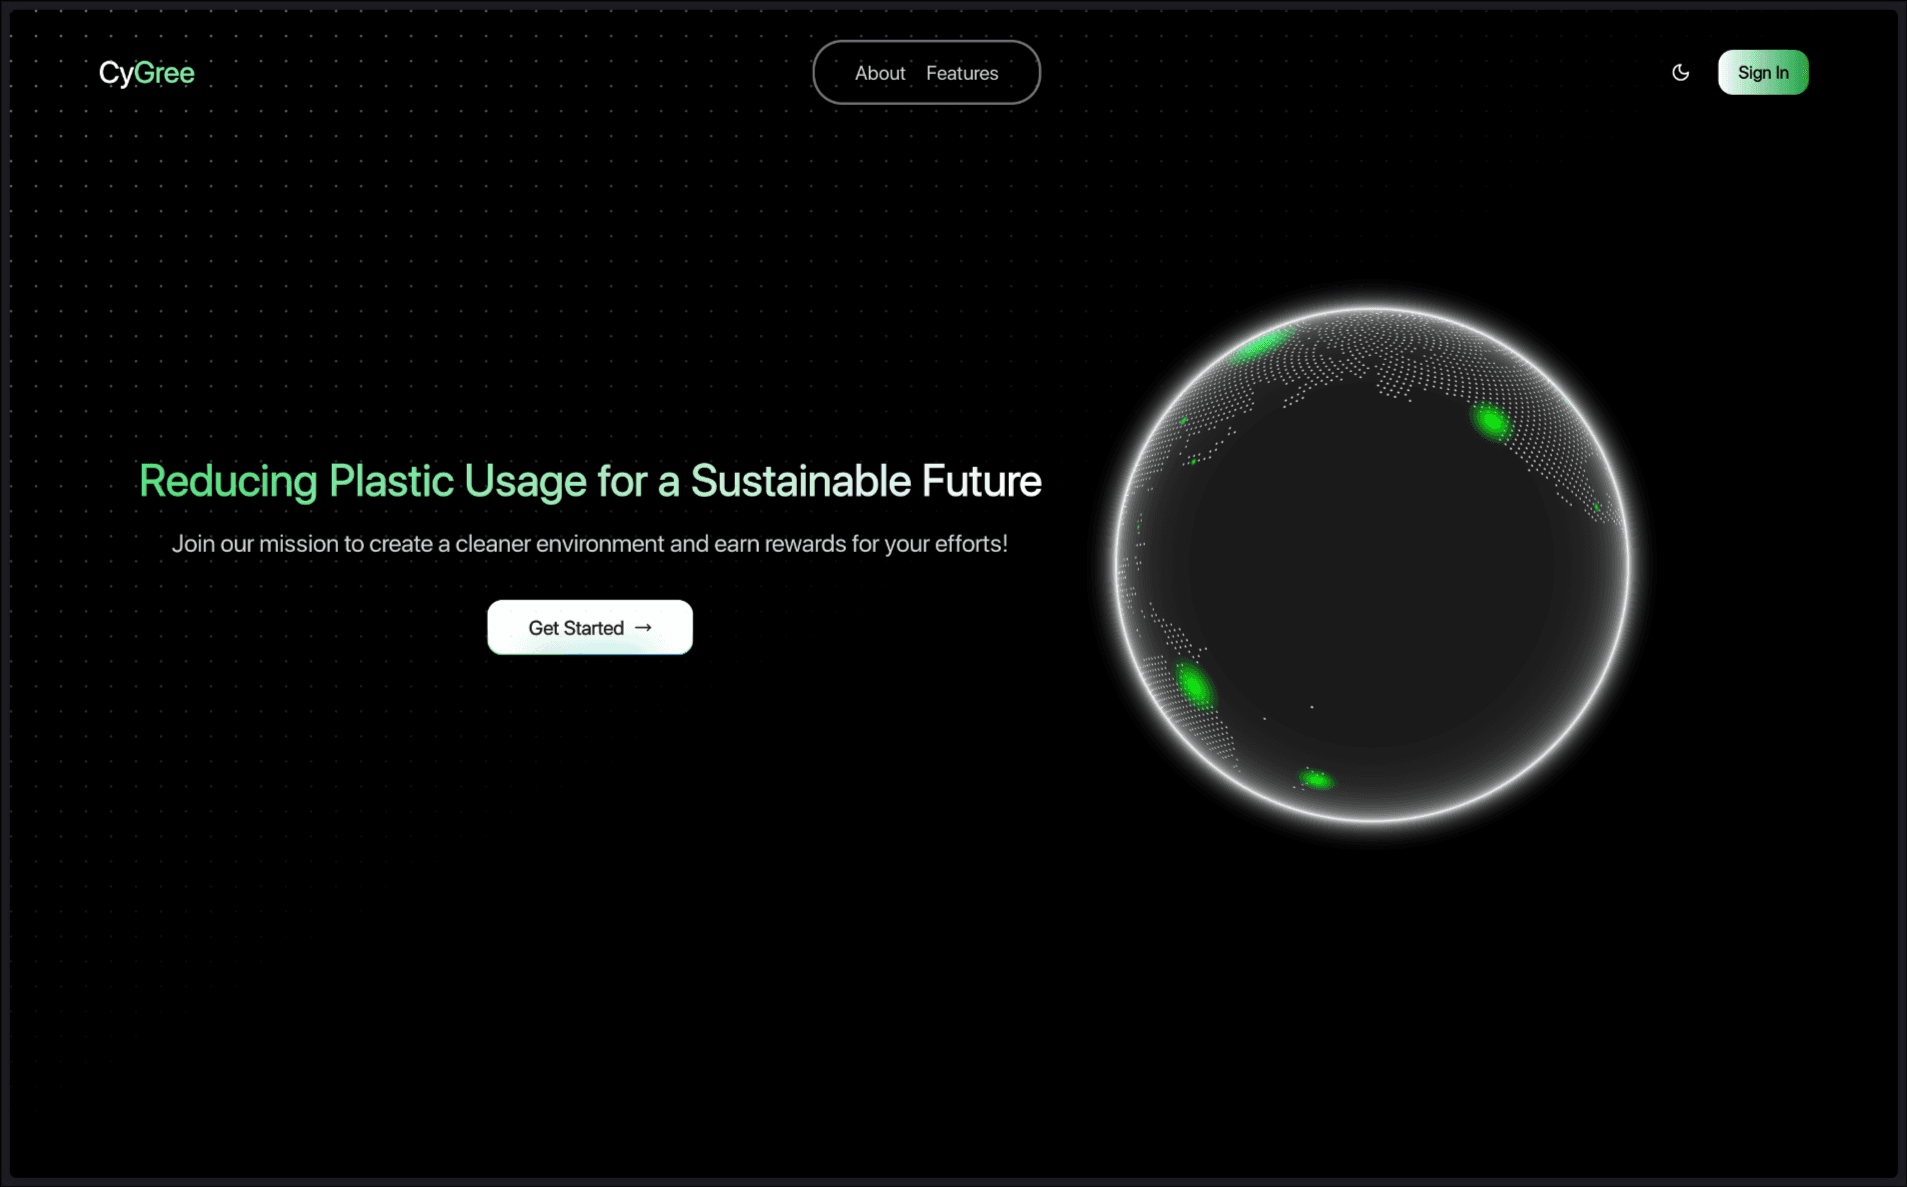Click the arrow icon inside Get Started

coord(643,627)
